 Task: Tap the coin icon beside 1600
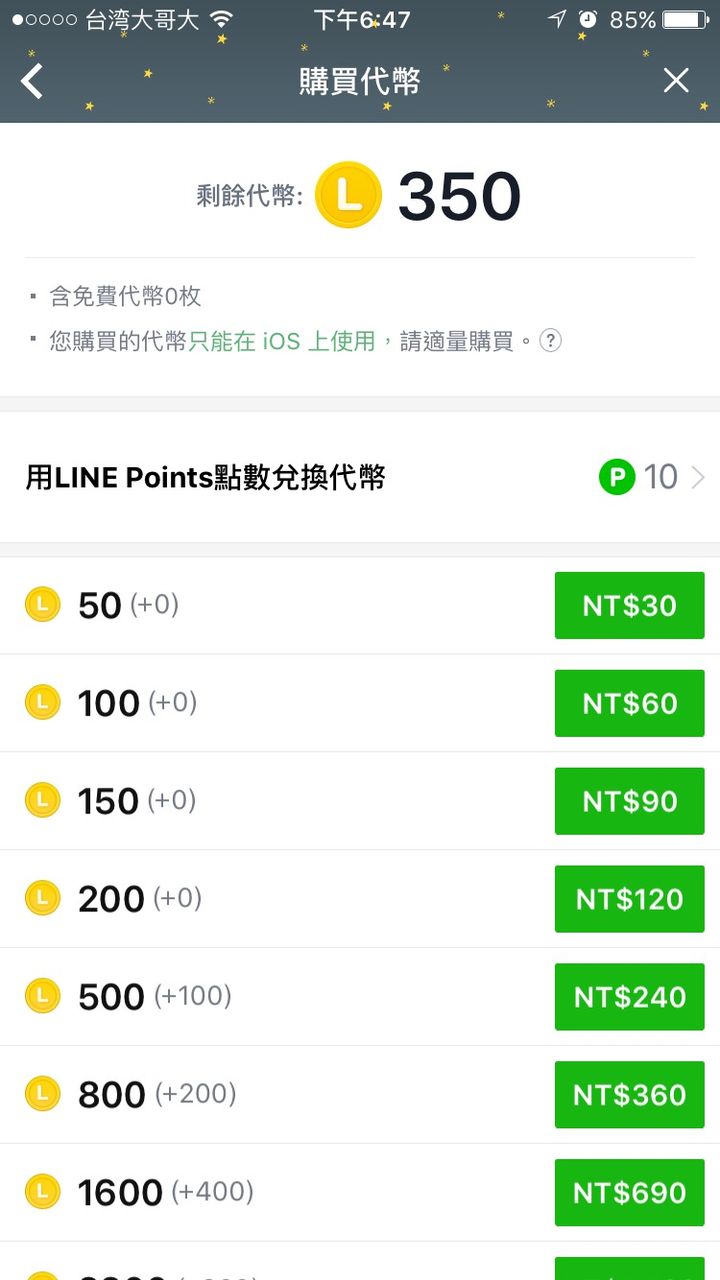coord(42,1191)
